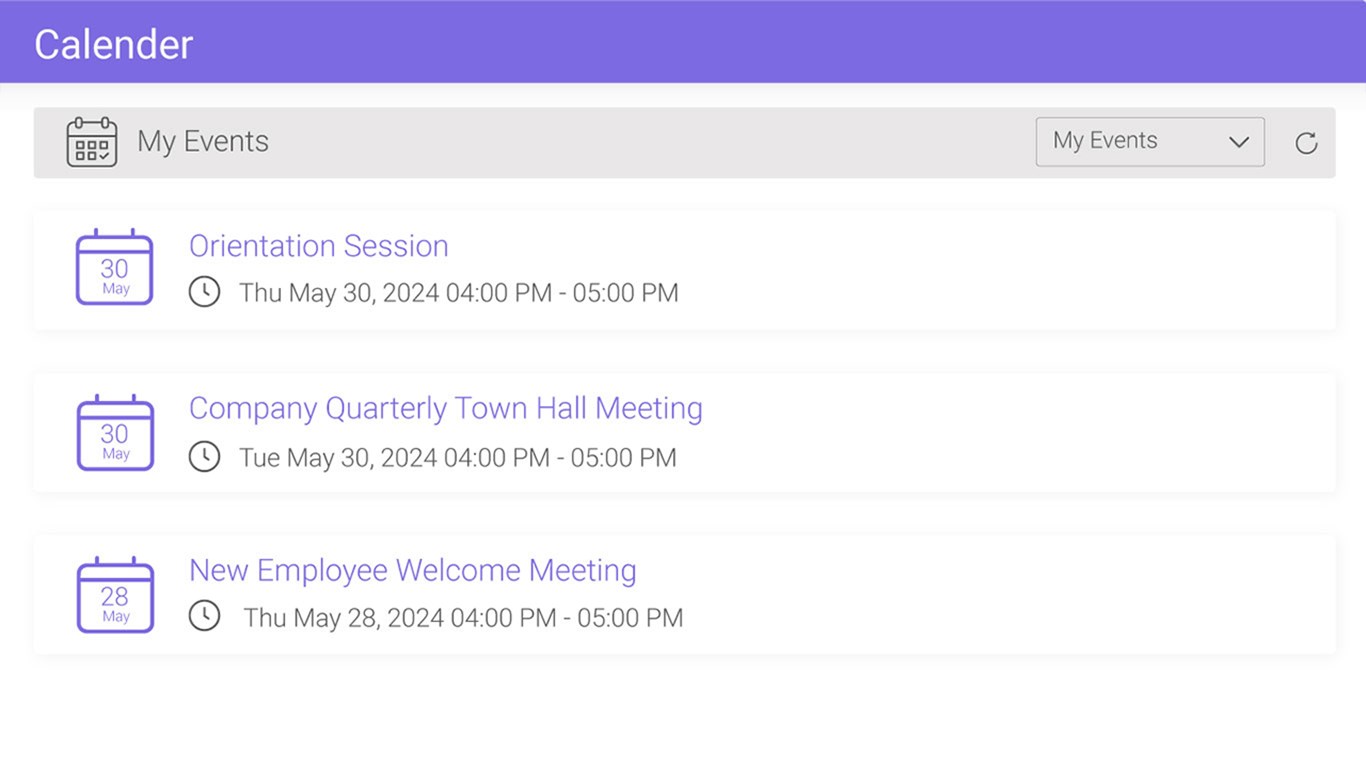Click the clock icon under Orientation Session
This screenshot has height=768, width=1366.
[x=204, y=292]
